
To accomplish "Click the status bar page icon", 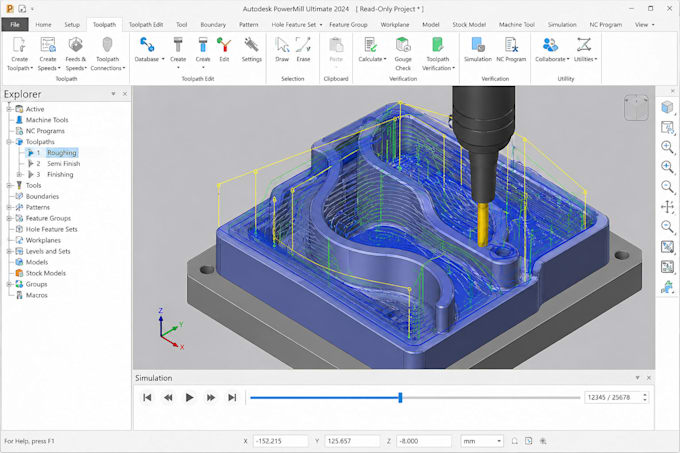I will pyautogui.click(x=528, y=441).
